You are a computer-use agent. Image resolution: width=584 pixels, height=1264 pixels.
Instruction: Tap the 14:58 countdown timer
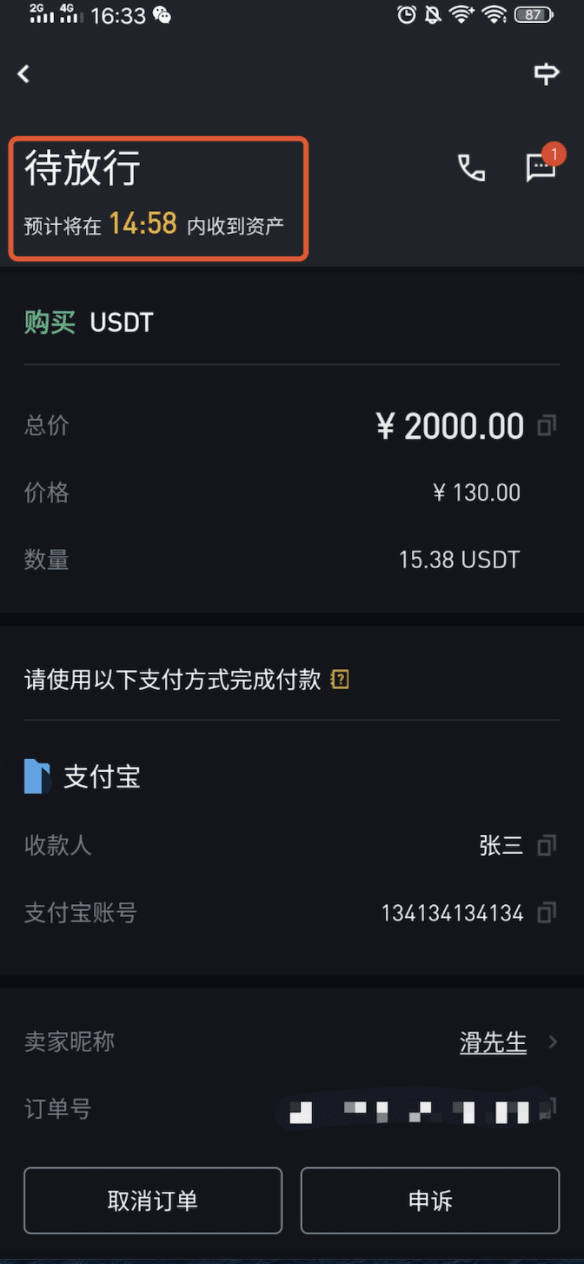(x=143, y=223)
